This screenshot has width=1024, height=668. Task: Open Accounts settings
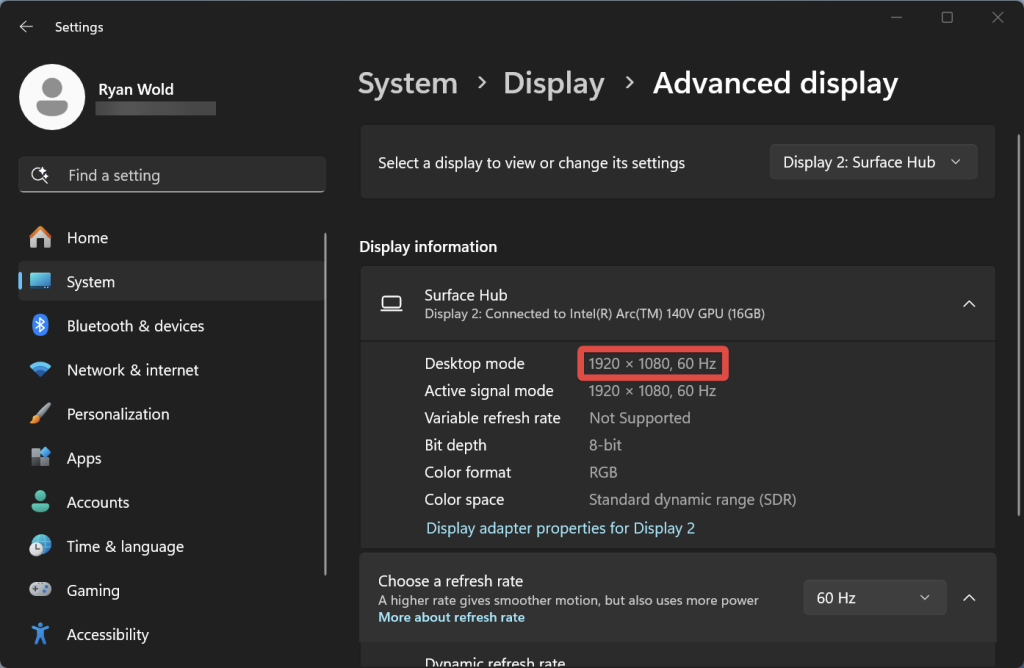(171, 501)
